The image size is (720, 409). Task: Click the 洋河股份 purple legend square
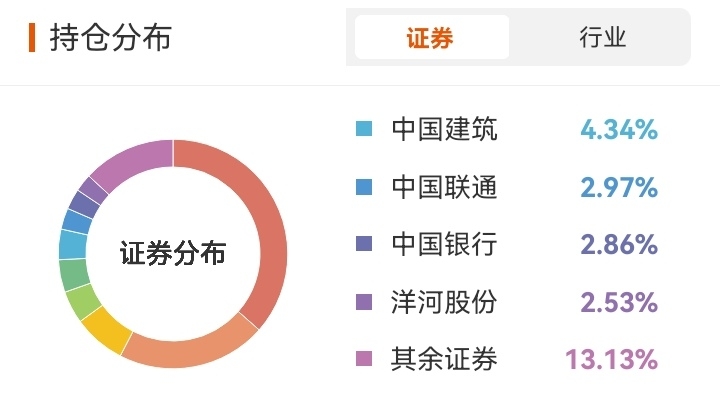click(364, 302)
